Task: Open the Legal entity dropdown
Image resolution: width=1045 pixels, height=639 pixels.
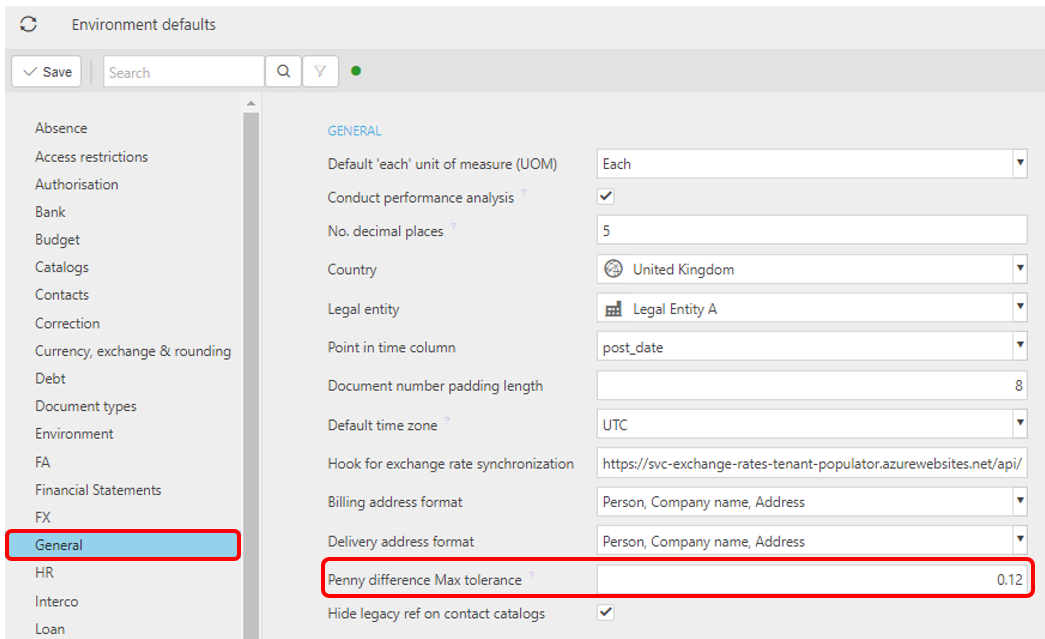Action: [1020, 308]
